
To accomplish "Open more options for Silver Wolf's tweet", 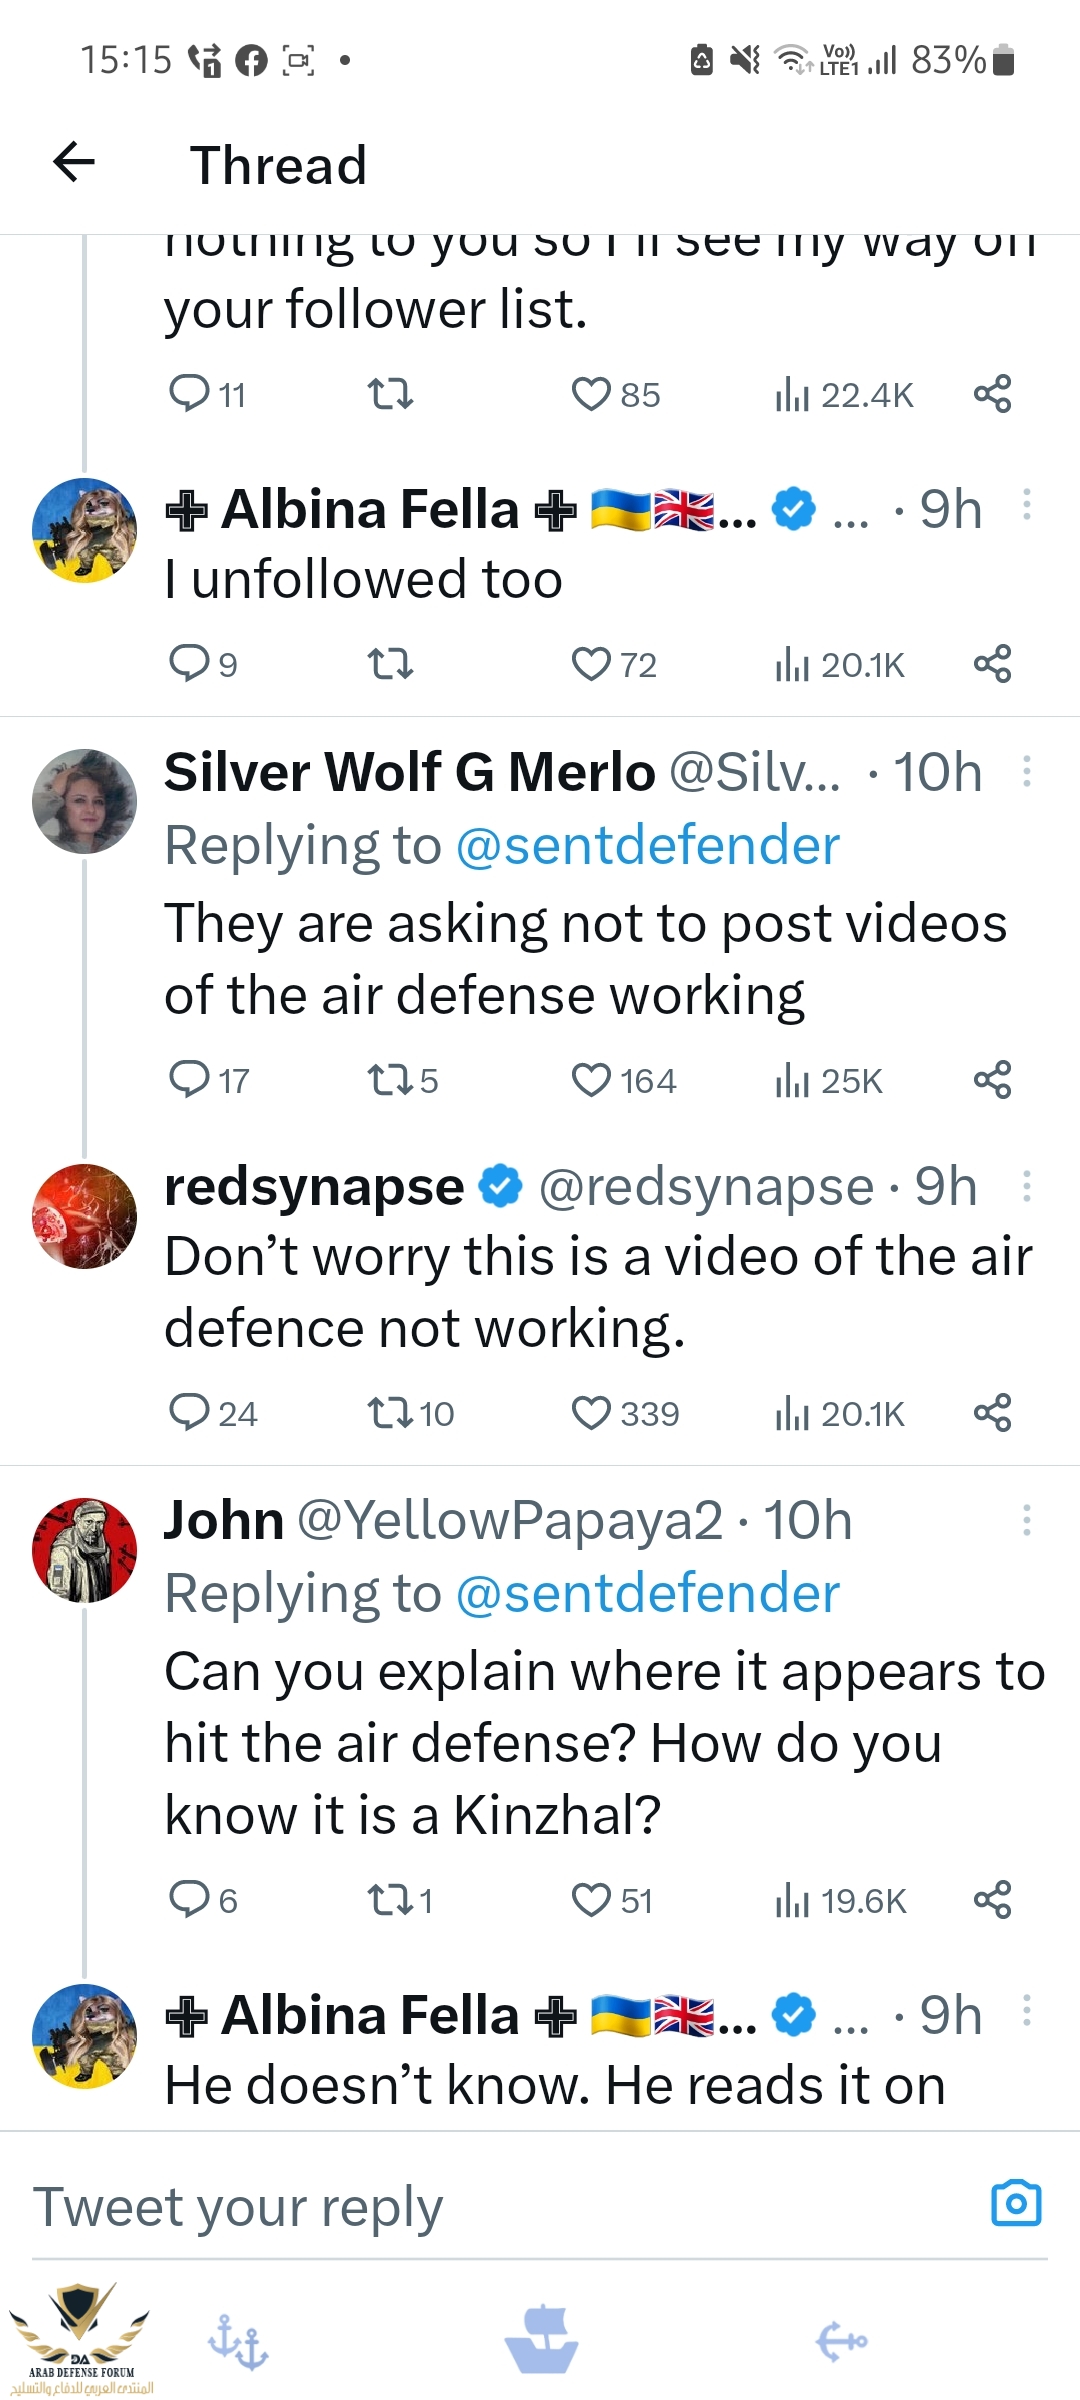I will click(1026, 771).
